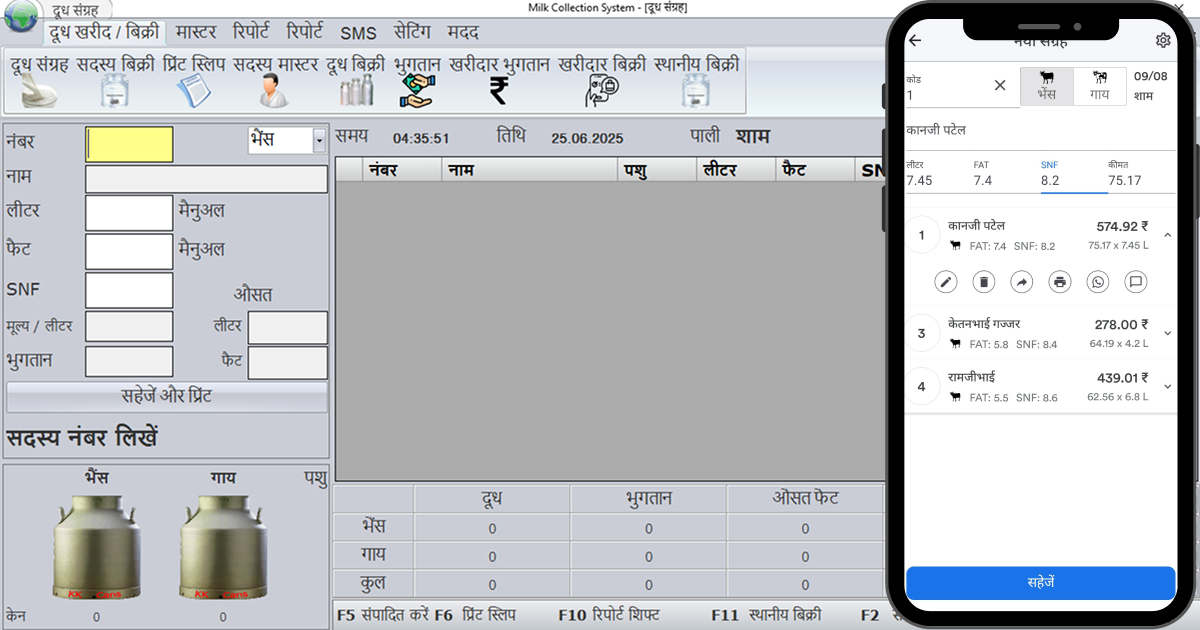Share entry through the WhatsApp icon
This screenshot has height=630, width=1200.
click(x=1098, y=281)
